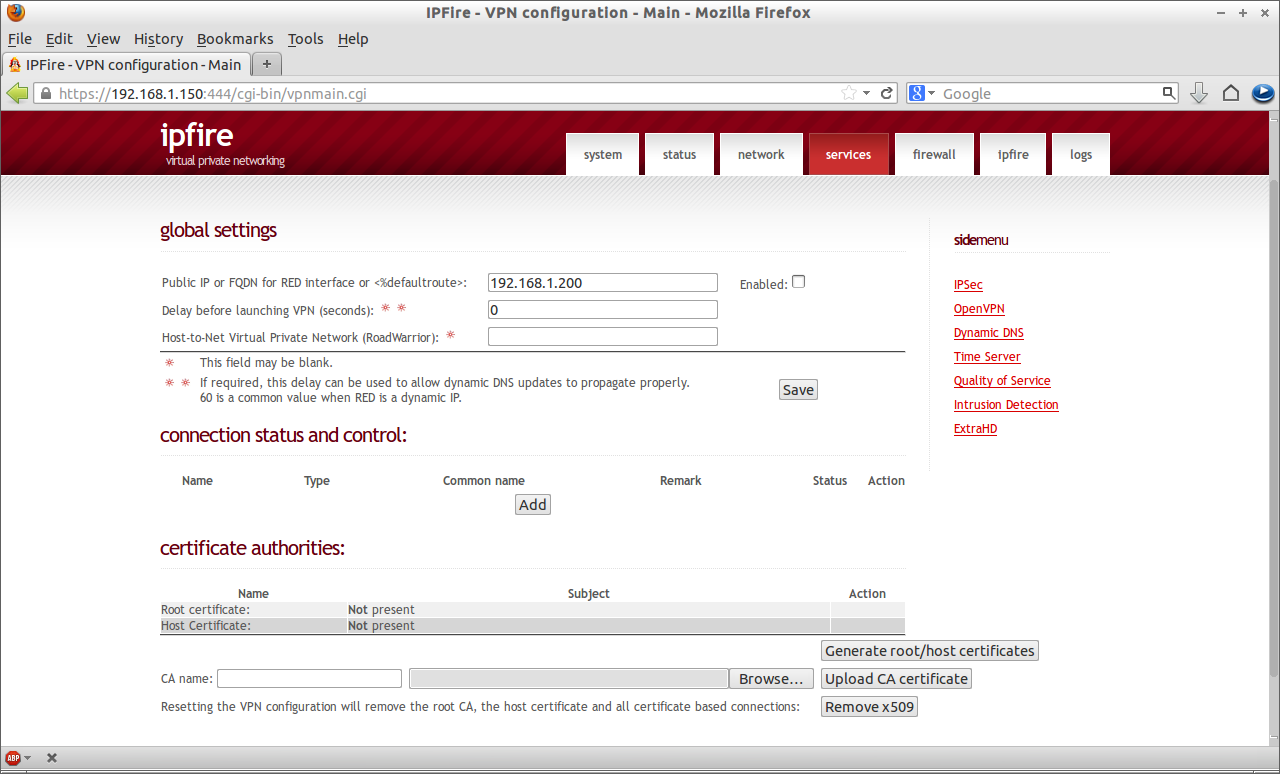The height and width of the screenshot is (774, 1280).
Task: Open IPSec in side menu
Action: click(968, 285)
